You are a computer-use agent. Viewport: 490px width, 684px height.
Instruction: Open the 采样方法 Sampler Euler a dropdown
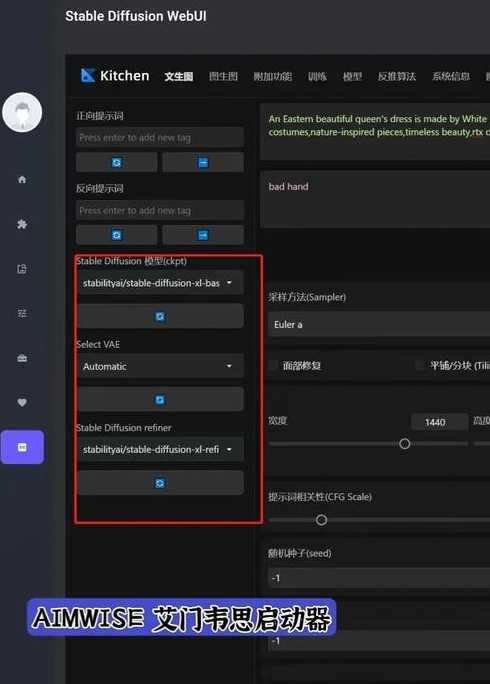tap(379, 324)
